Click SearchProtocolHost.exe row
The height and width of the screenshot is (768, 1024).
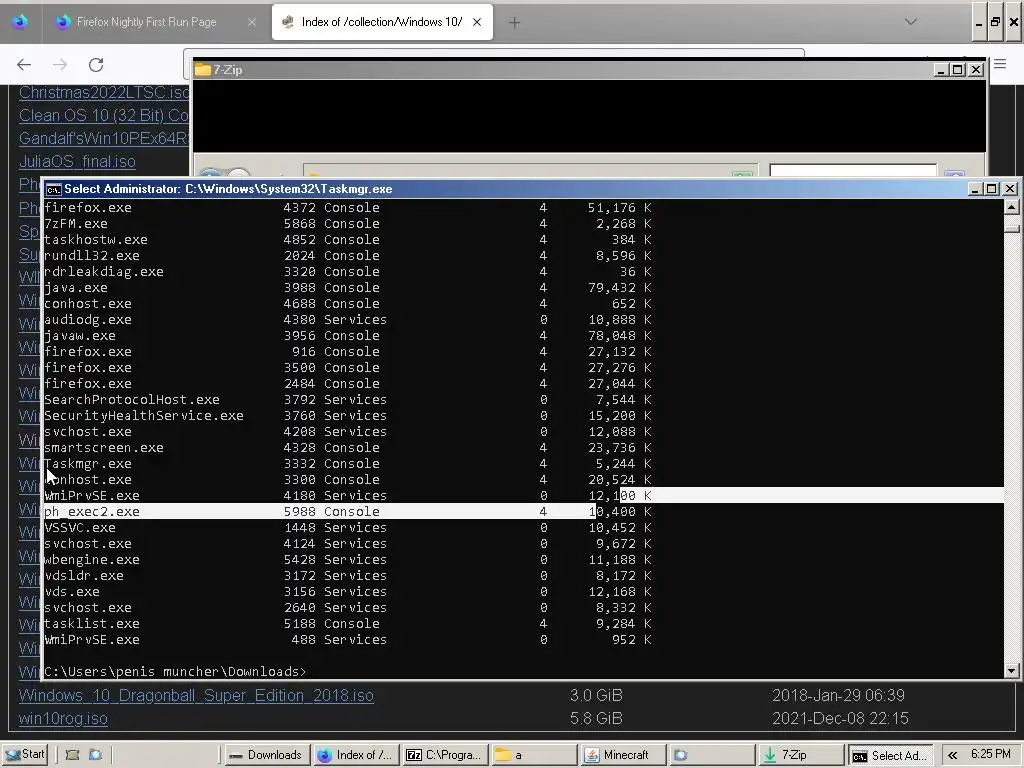tap(347, 400)
